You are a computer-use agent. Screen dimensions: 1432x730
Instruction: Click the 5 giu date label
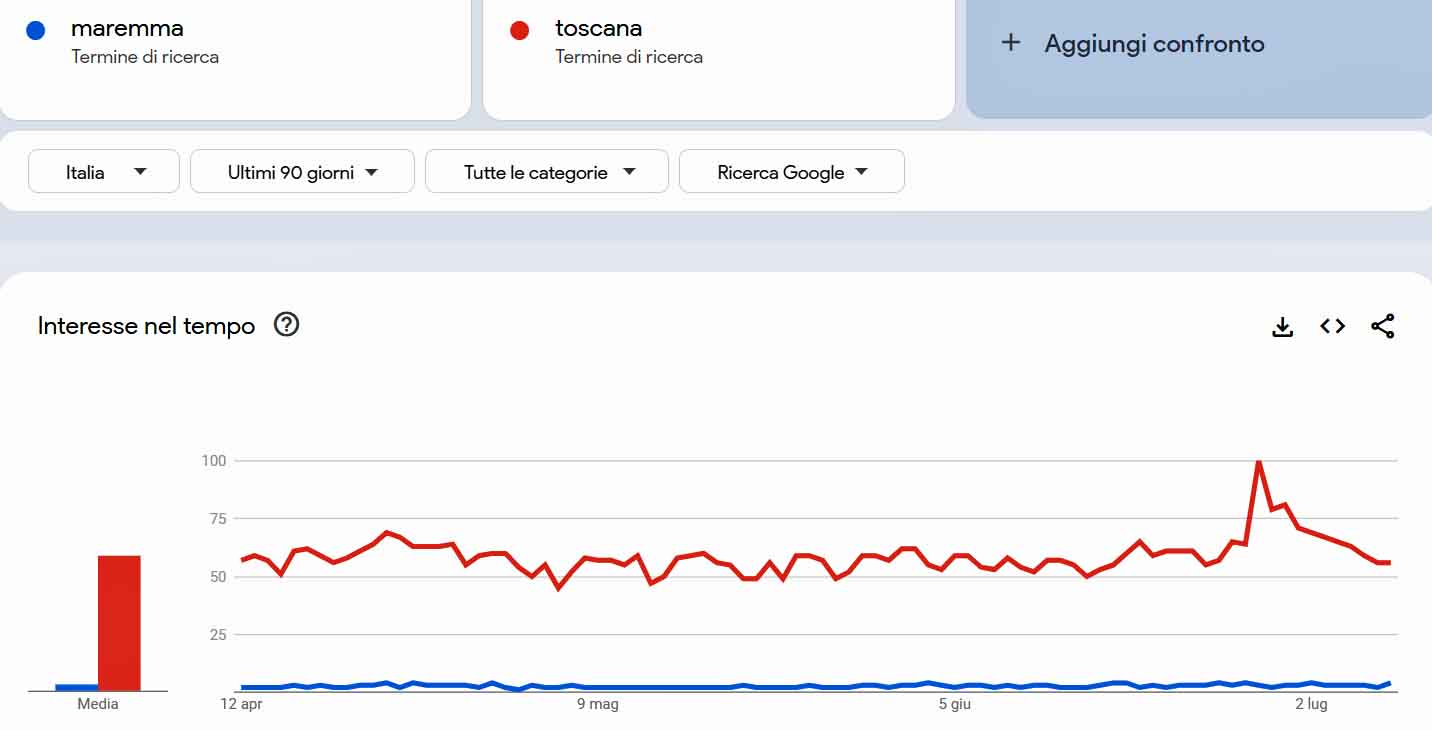tap(955, 705)
